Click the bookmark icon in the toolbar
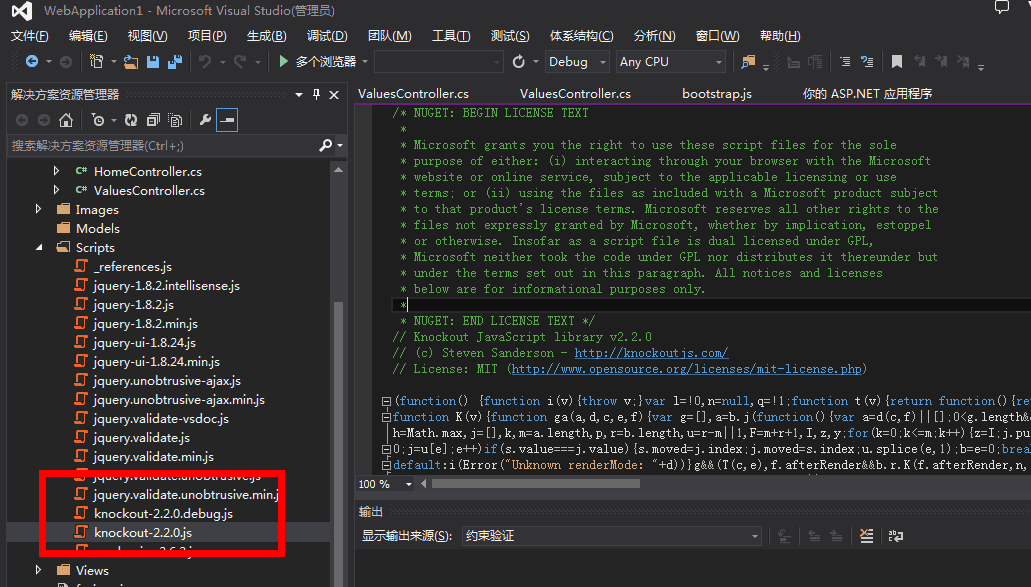The image size is (1031, 587). click(897, 62)
